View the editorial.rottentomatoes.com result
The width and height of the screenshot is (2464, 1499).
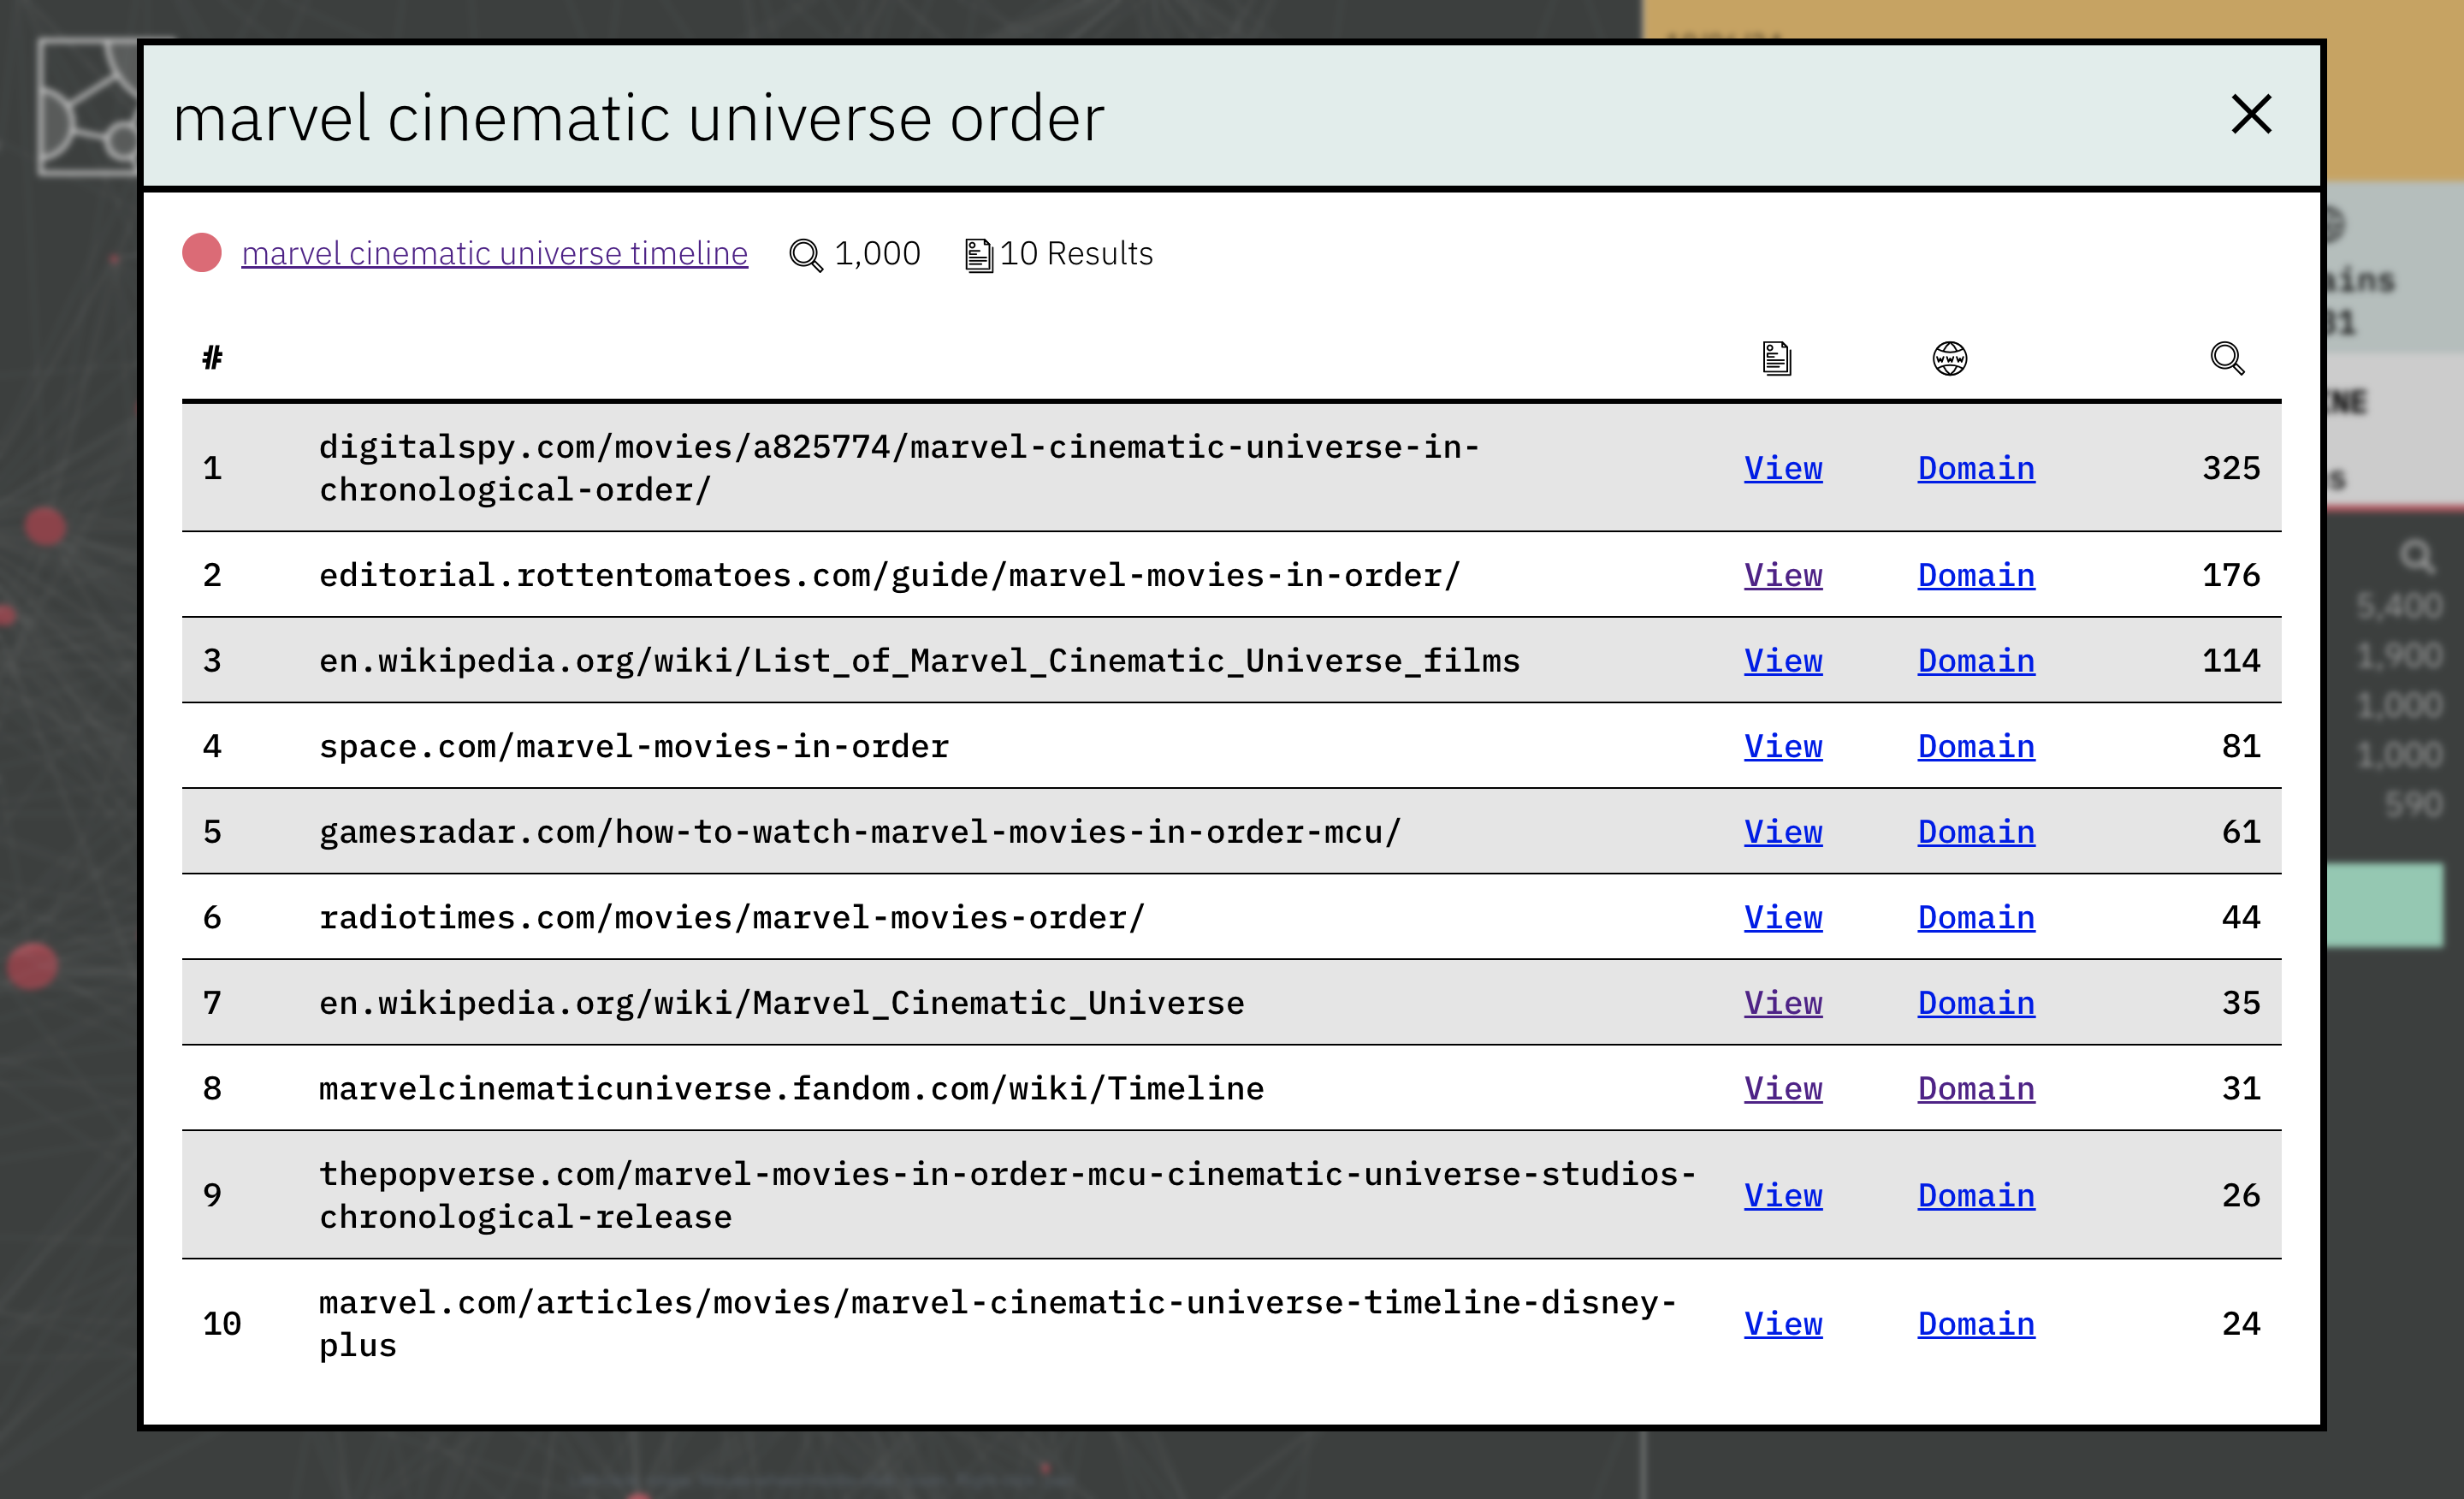[1783, 575]
